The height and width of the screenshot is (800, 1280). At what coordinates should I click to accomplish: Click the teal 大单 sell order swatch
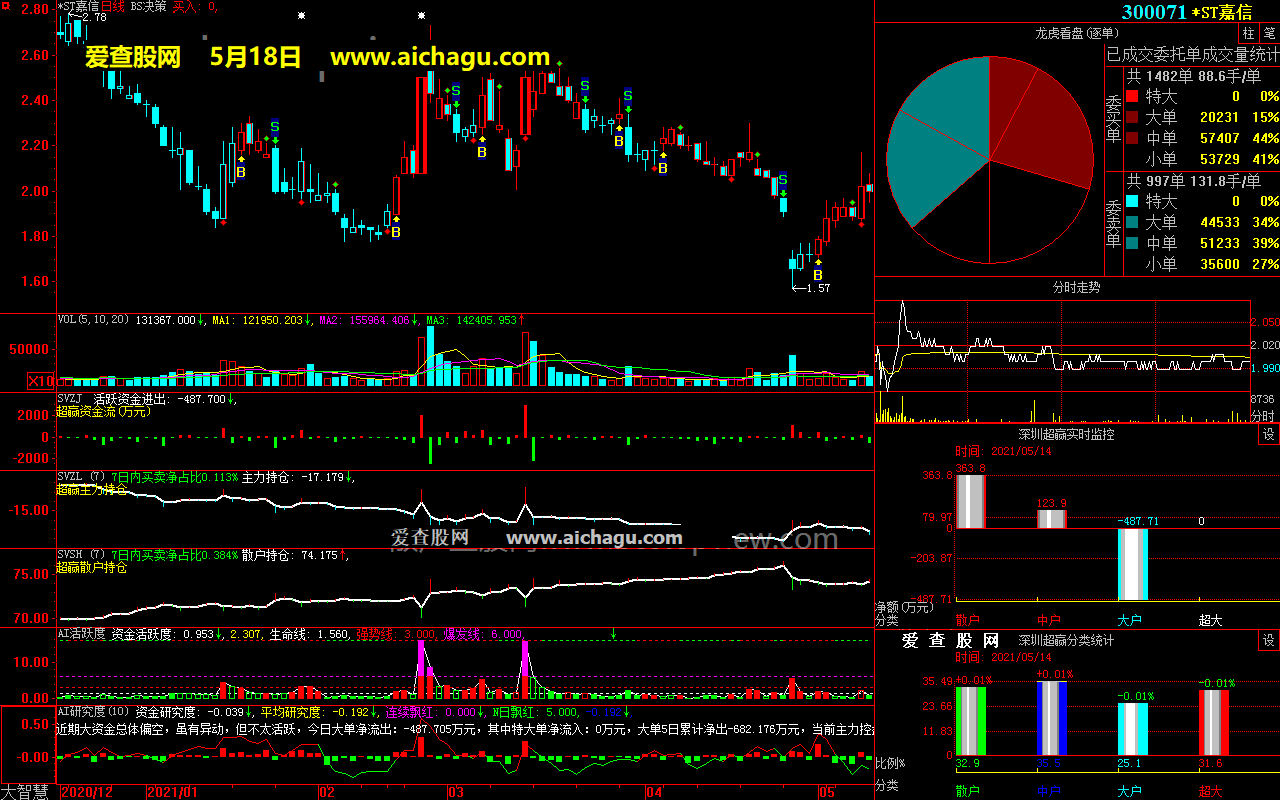pos(1132,223)
